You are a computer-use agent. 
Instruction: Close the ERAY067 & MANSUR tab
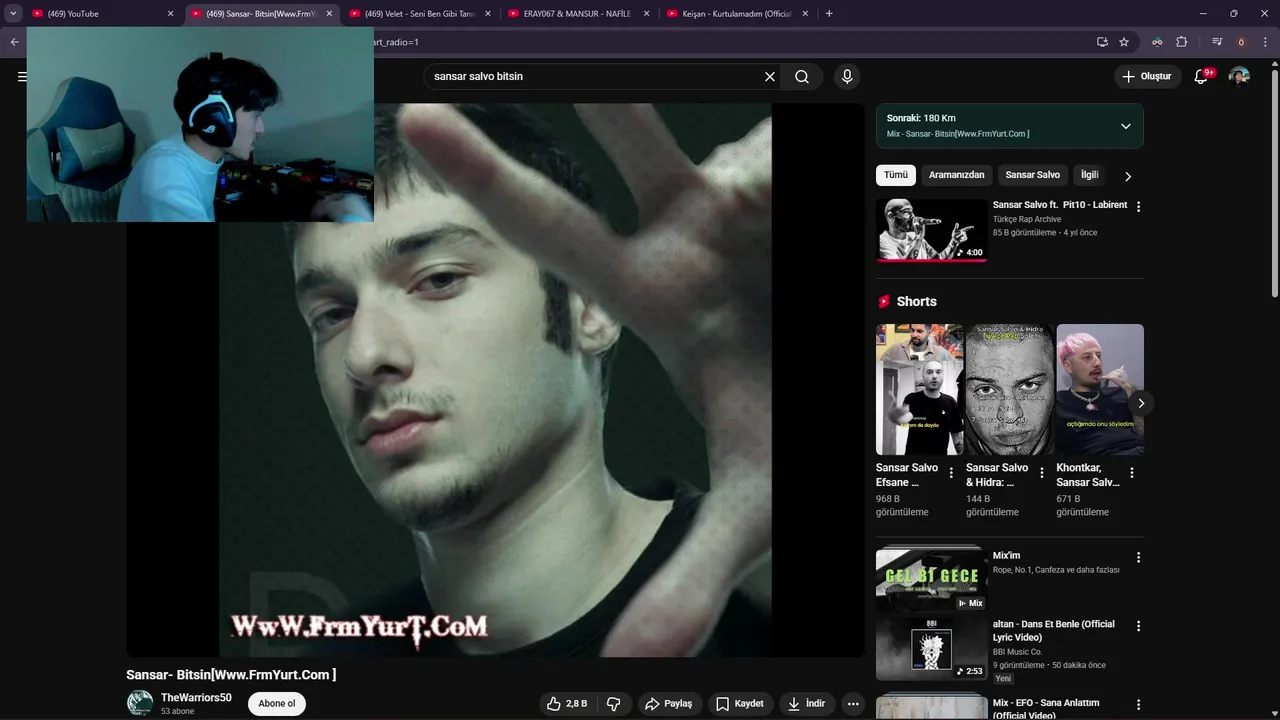coord(646,14)
